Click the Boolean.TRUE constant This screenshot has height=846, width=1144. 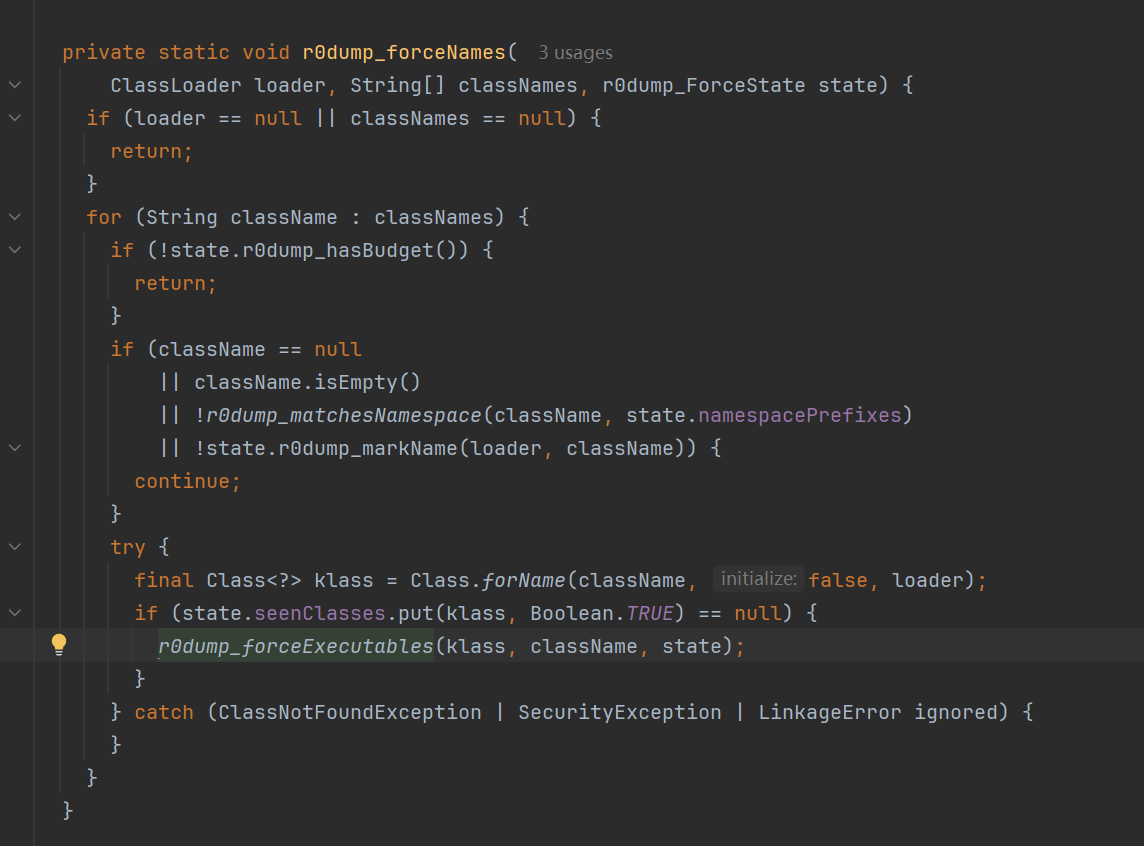tap(601, 613)
